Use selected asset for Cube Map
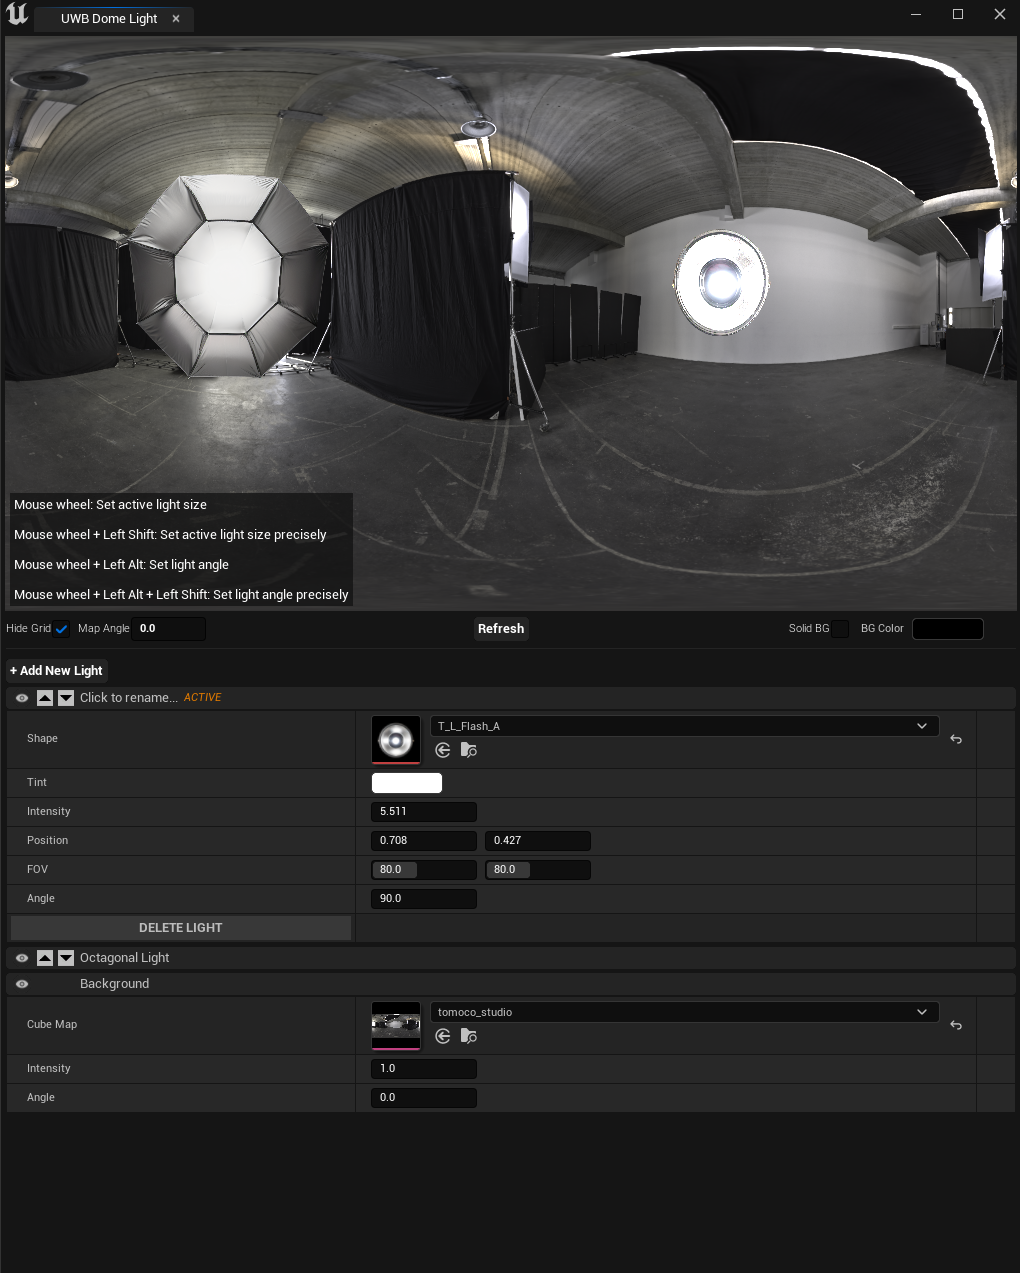 443,1036
